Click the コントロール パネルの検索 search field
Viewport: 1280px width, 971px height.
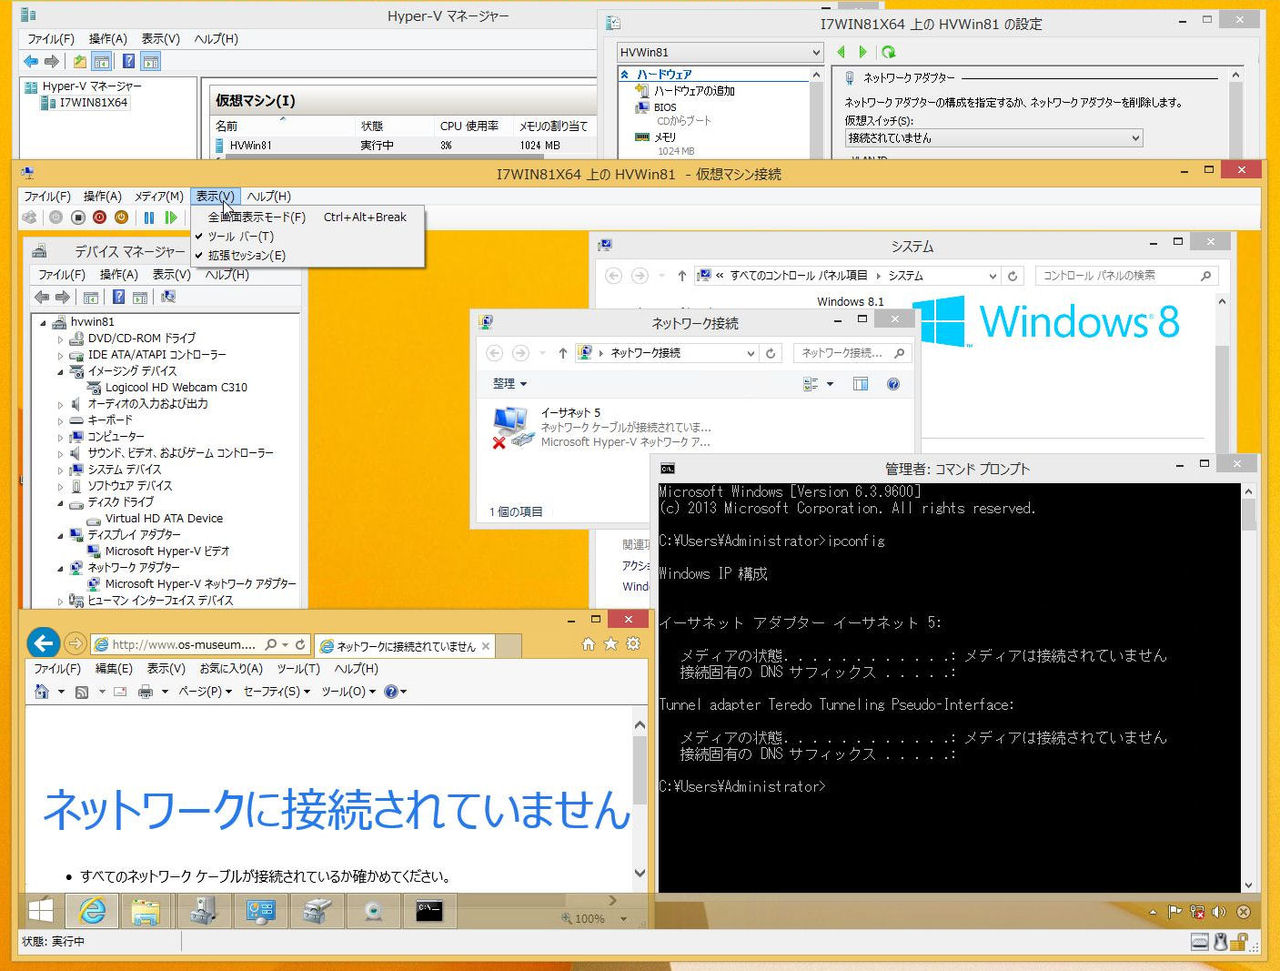point(1126,276)
